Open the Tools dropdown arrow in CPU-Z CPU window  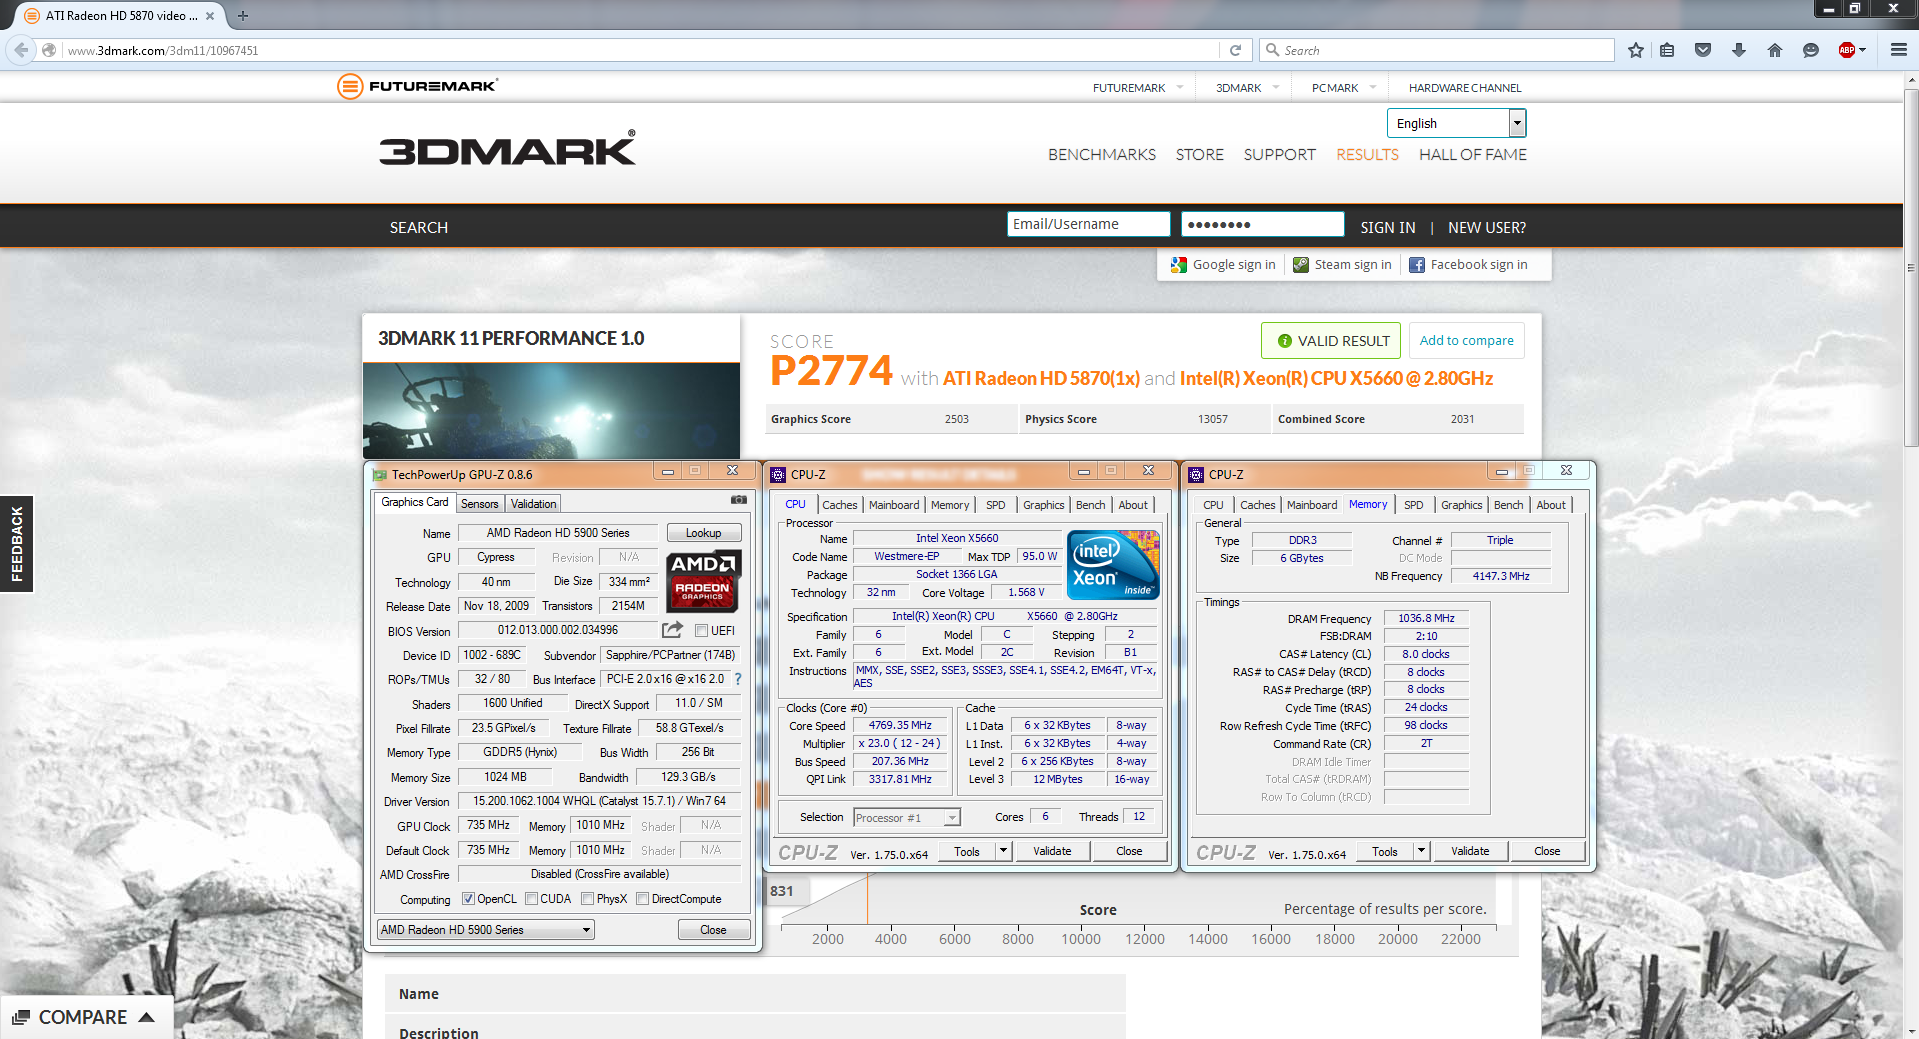click(1003, 851)
